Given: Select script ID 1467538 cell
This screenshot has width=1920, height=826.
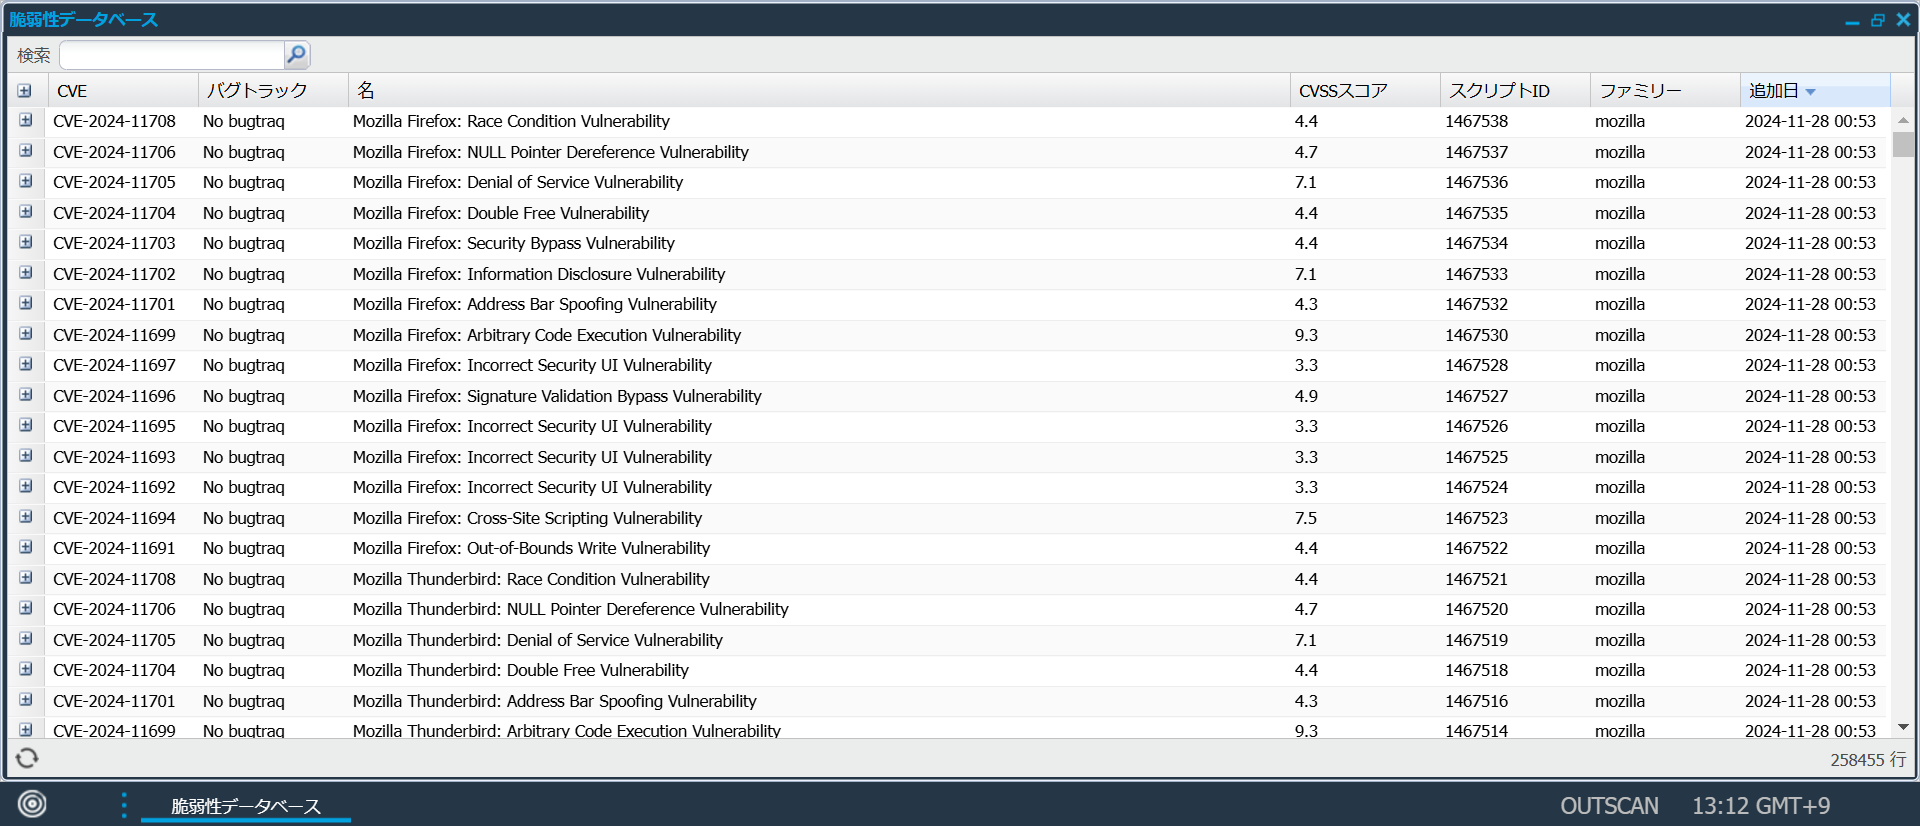Looking at the screenshot, I should 1476,121.
